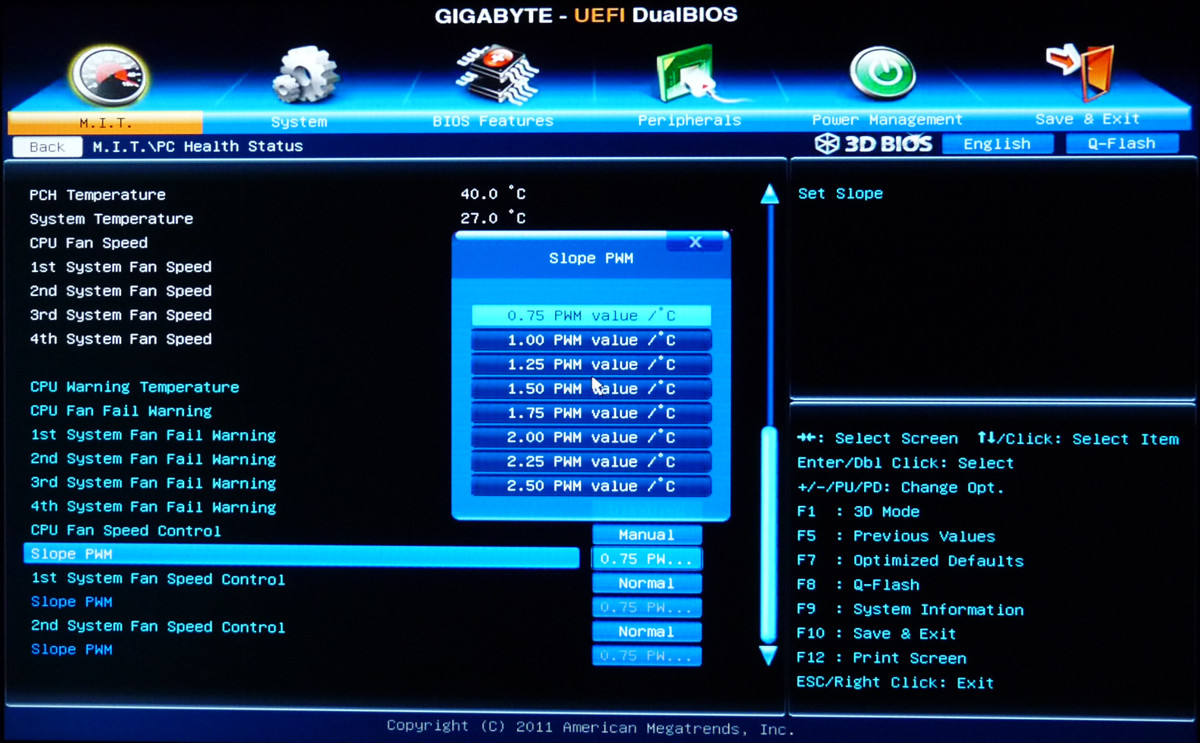
Task: Go to the BIOS Features tab label
Action: [493, 121]
